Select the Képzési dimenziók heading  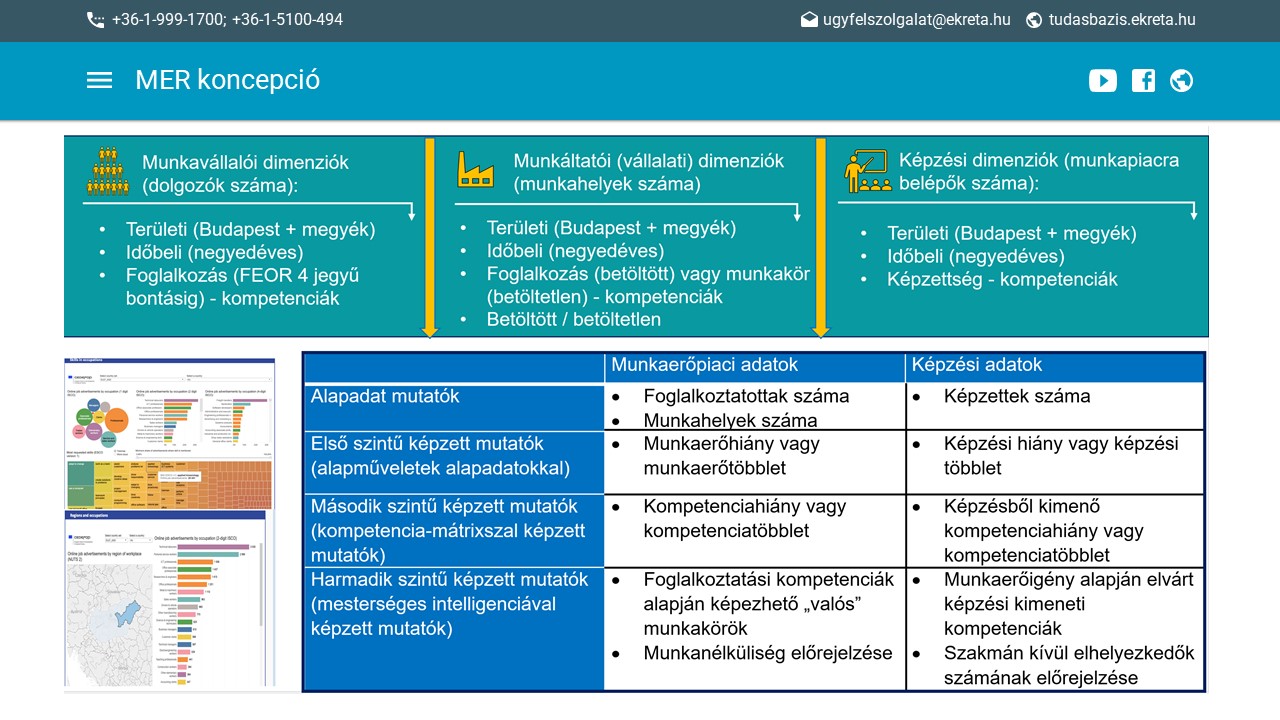coord(1039,171)
